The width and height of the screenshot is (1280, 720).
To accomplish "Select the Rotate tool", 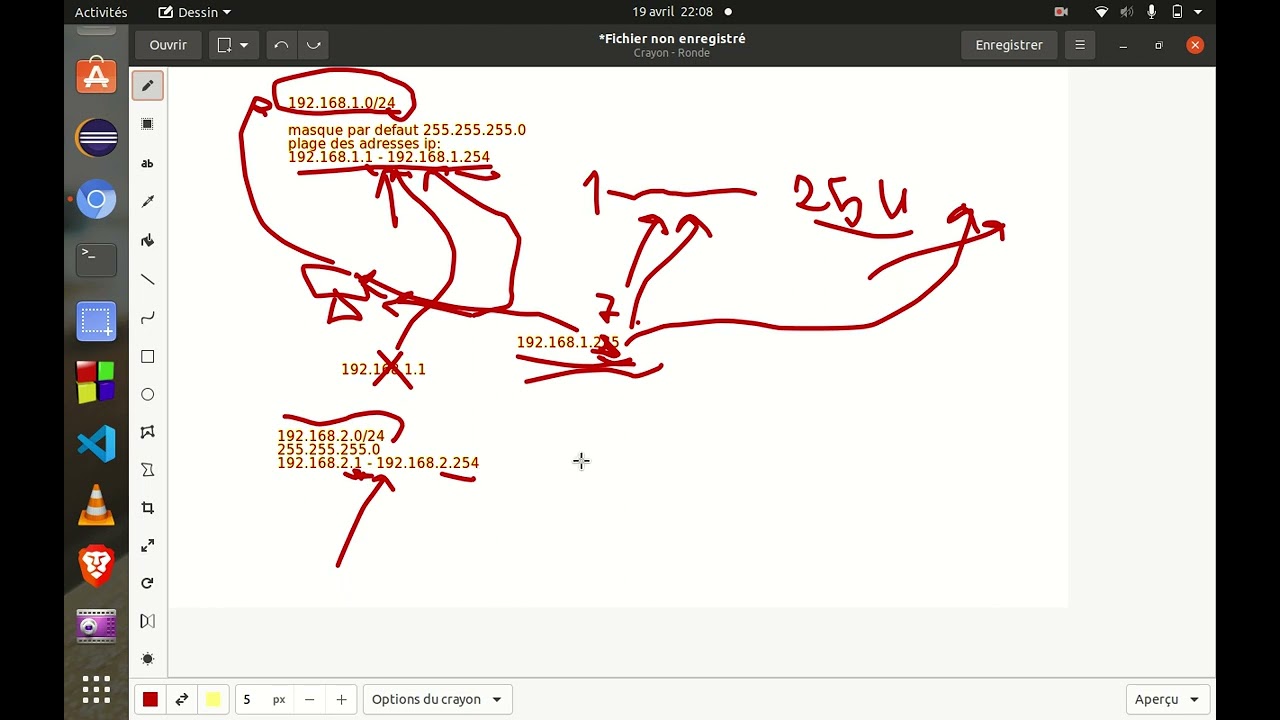I will [x=147, y=583].
